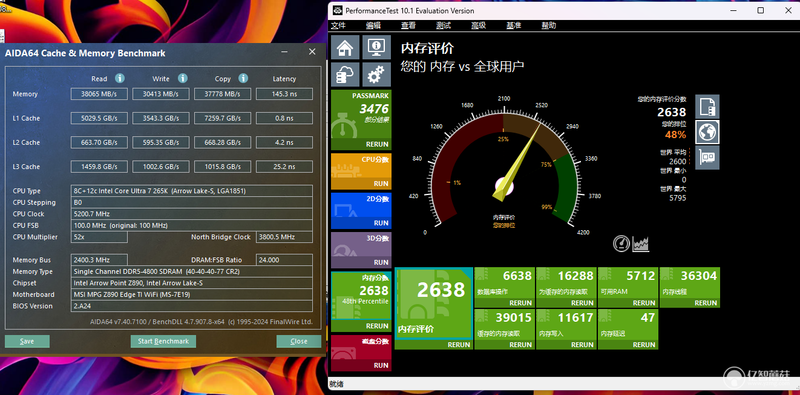This screenshot has width=800, height=395.
Task: Click the Memory Type DDR5-4800 field
Action: (192, 271)
